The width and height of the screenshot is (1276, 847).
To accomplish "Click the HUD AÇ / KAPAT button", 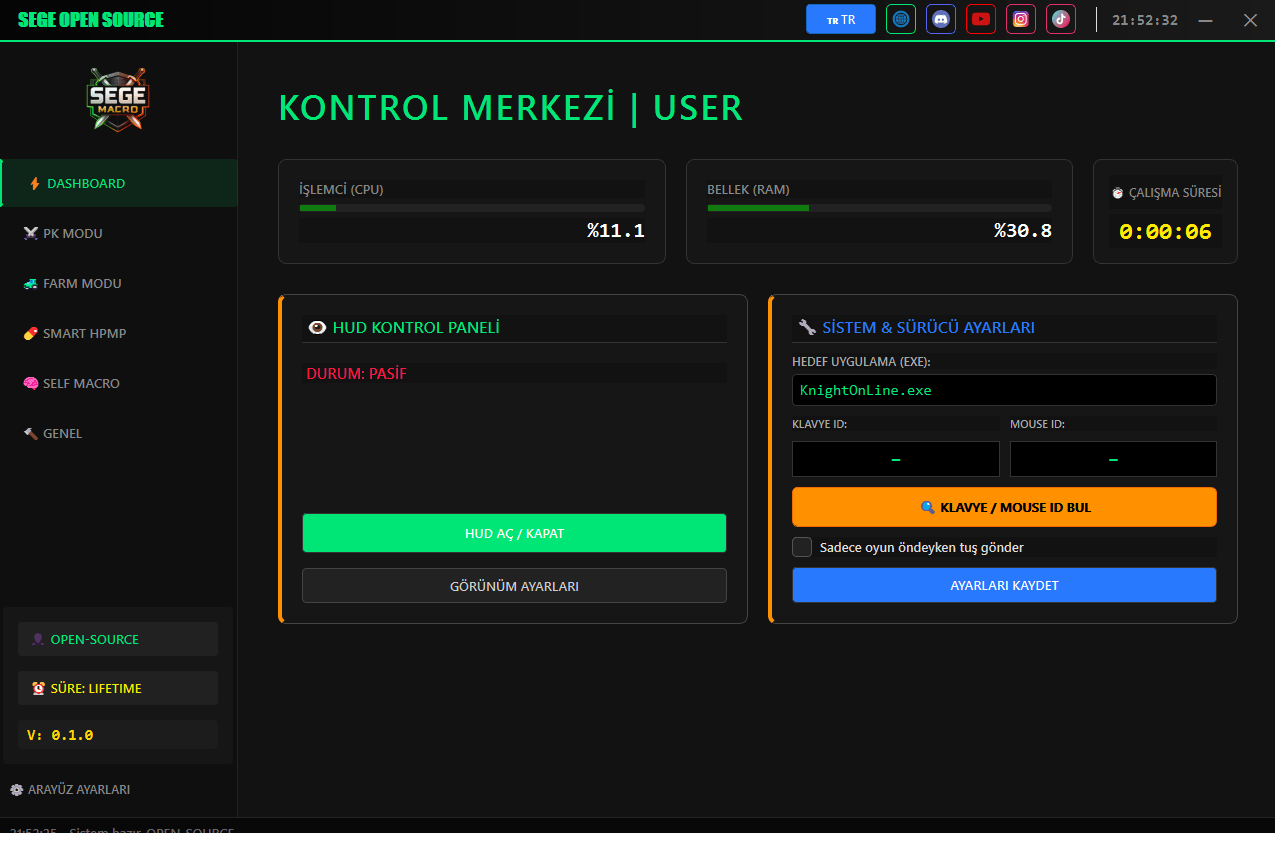I will pos(514,533).
